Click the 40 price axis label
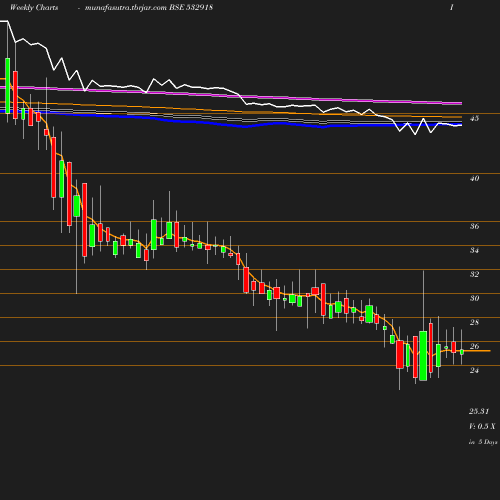The image size is (500, 500). (x=474, y=178)
